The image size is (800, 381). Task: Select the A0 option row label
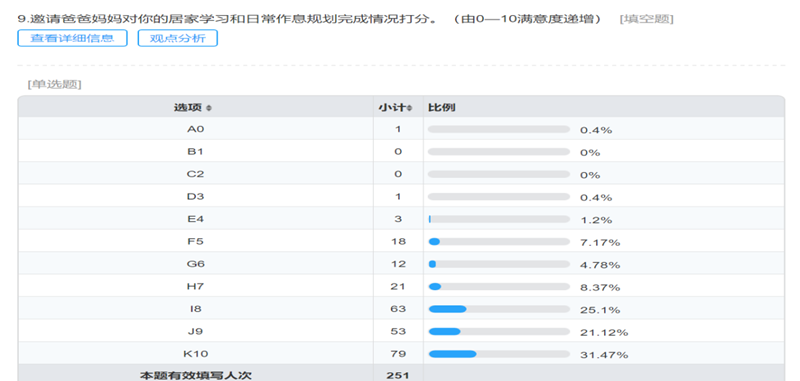pyautogui.click(x=195, y=130)
